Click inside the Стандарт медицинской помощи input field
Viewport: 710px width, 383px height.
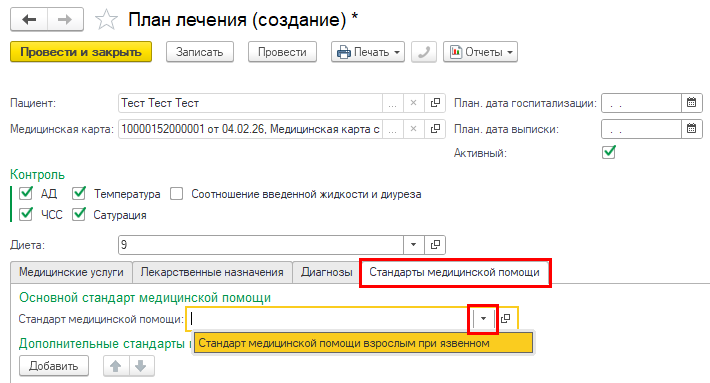pos(330,319)
